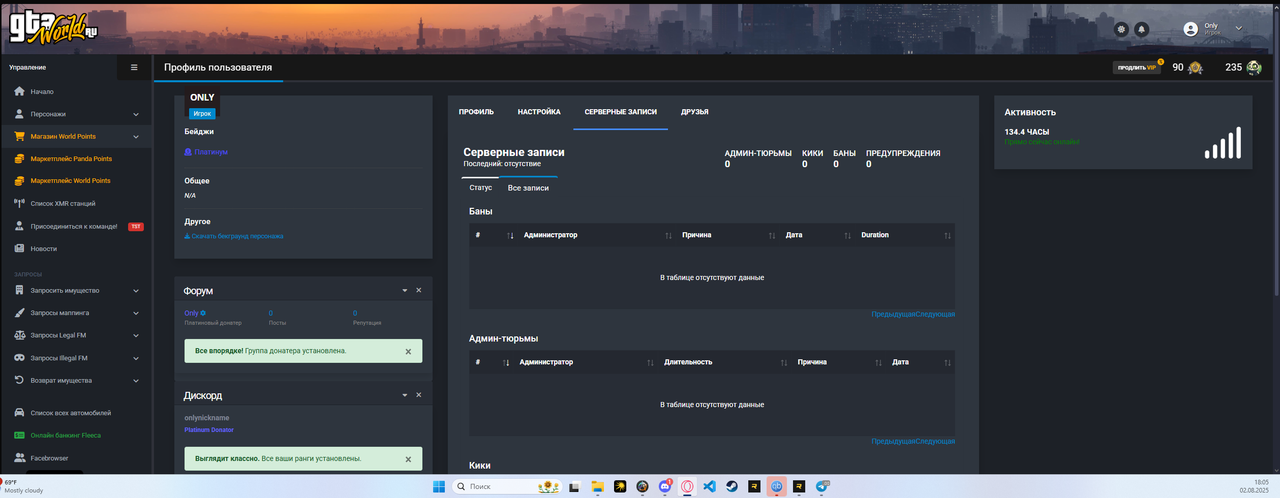Select the СЕРВЕРНЫЕ ЗАПИСИ tab
The width and height of the screenshot is (1280, 498).
tap(621, 112)
